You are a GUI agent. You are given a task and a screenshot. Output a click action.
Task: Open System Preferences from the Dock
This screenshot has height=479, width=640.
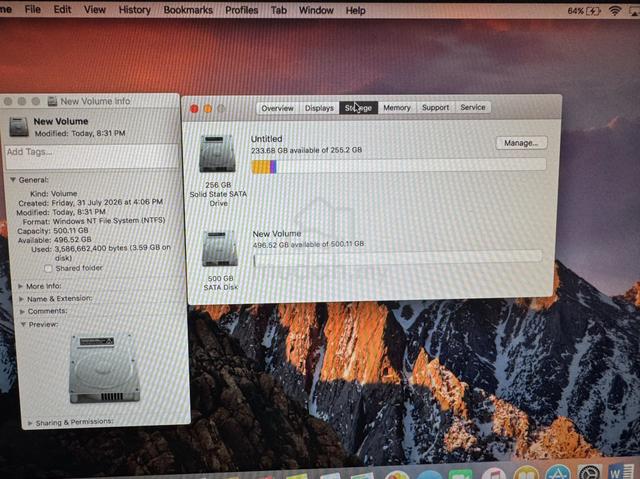pos(589,472)
